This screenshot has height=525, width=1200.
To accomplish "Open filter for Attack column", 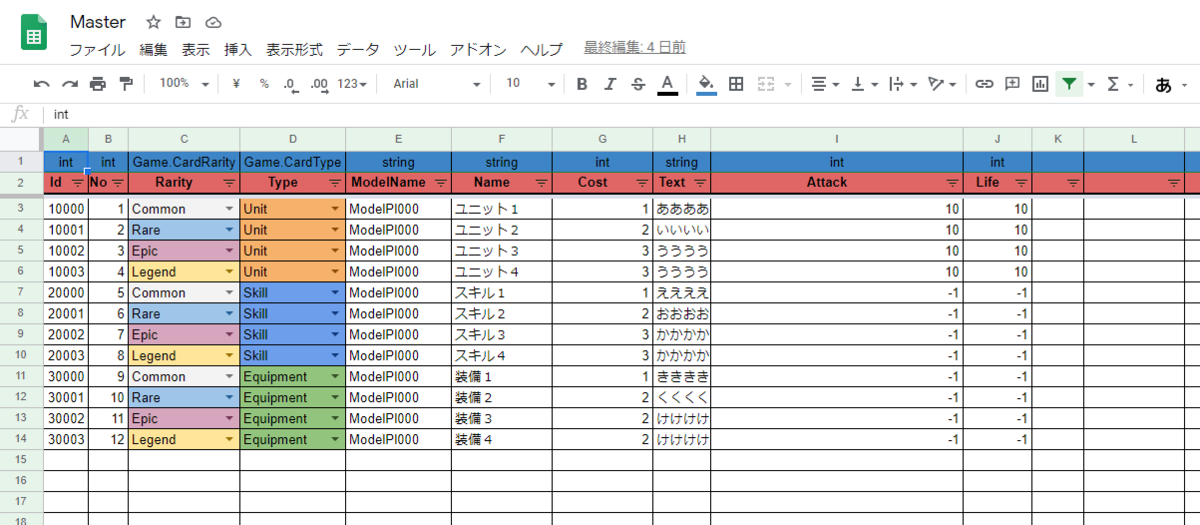I will click(952, 183).
